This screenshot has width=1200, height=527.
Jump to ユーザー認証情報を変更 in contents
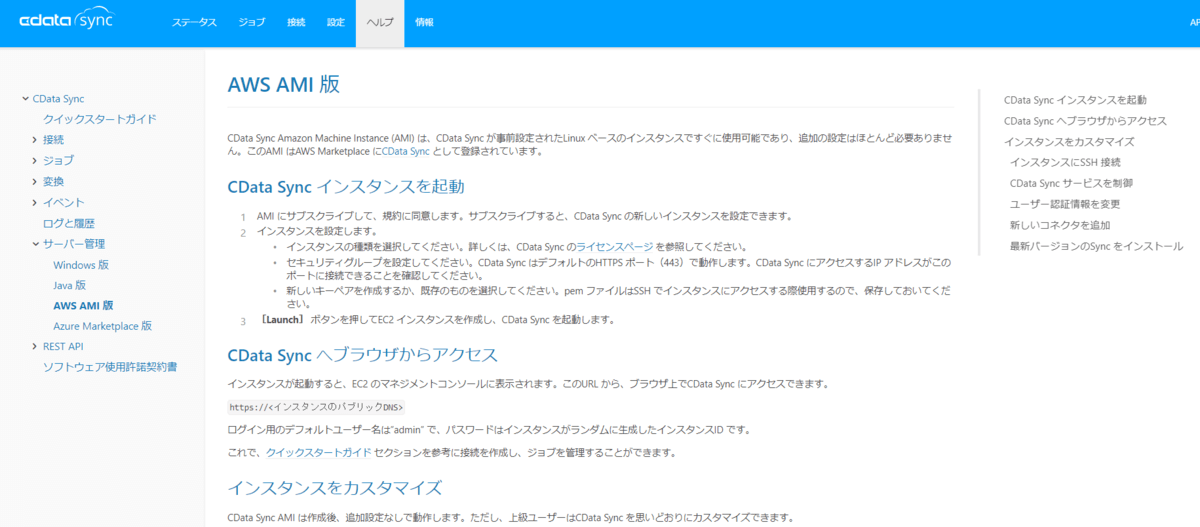tap(1065, 204)
